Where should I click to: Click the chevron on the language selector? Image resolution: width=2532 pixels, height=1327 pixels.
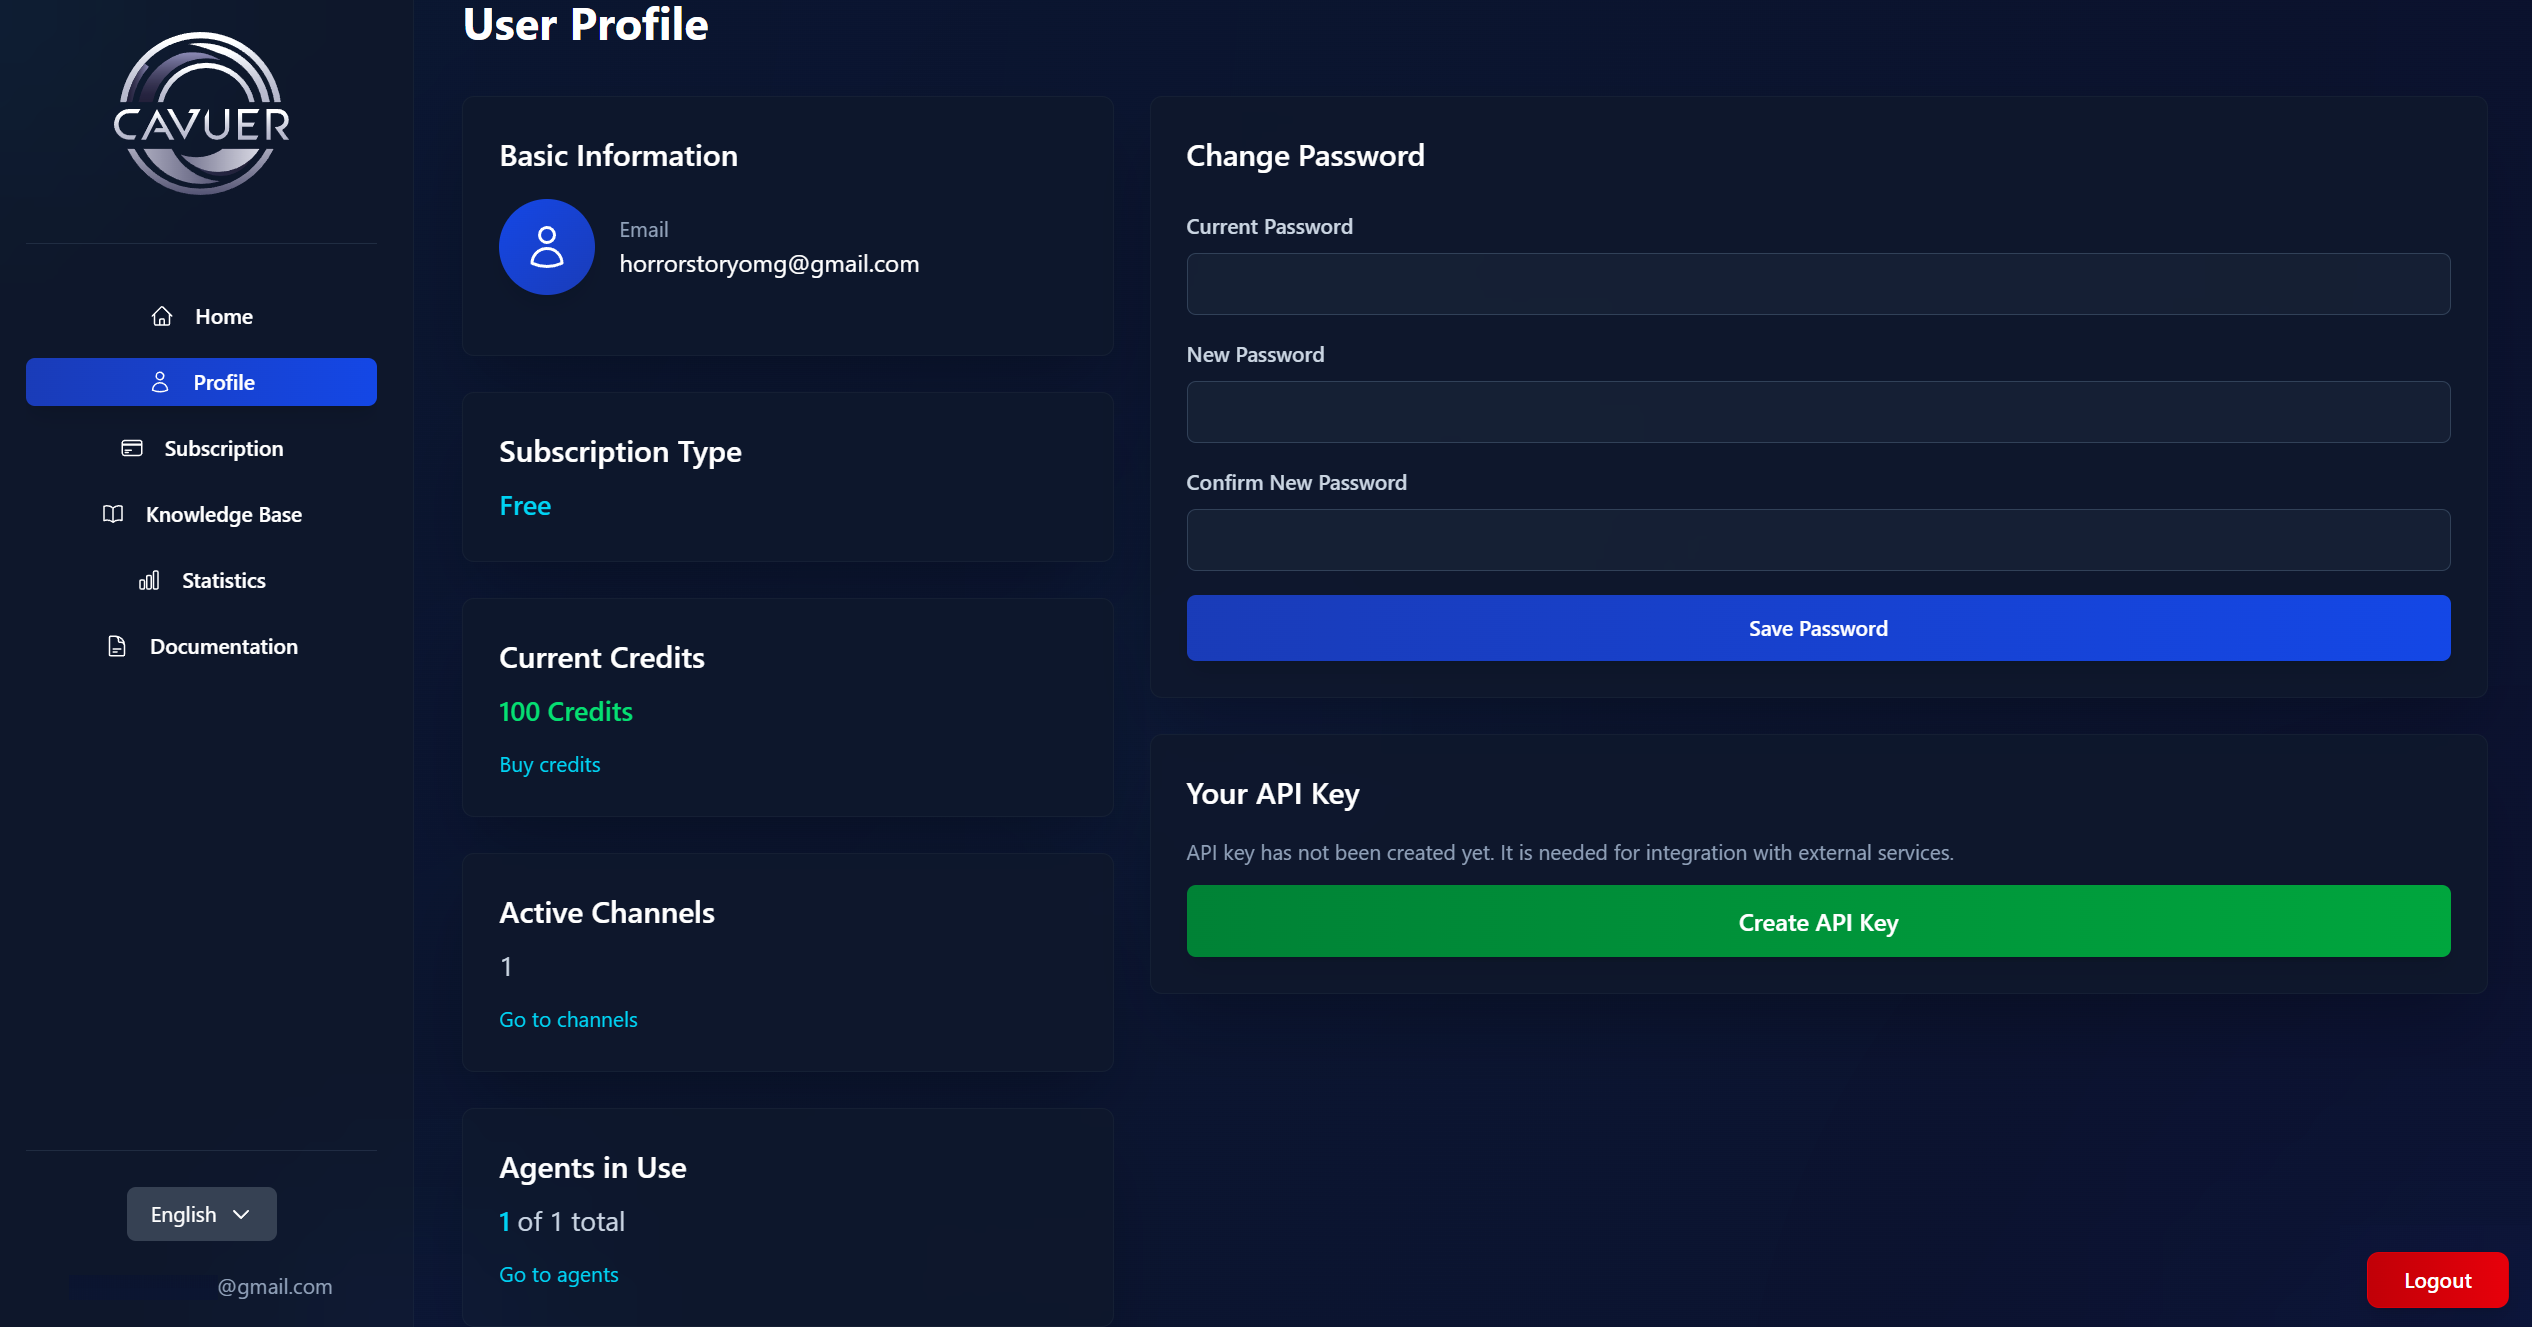[241, 1214]
